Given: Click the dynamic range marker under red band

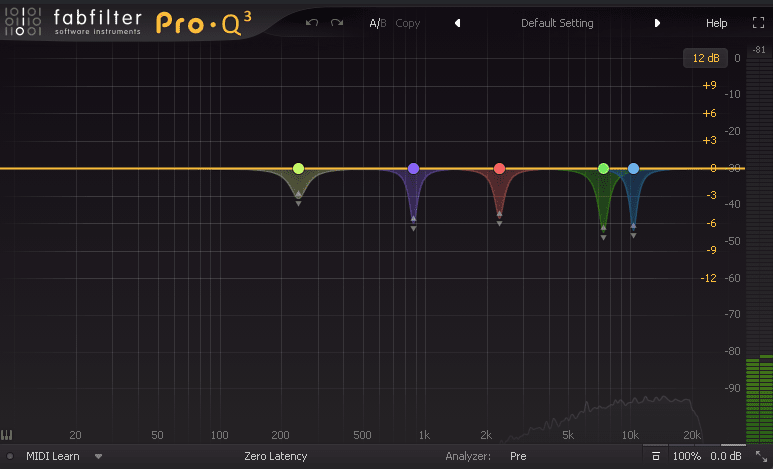Looking at the screenshot, I should [499, 219].
